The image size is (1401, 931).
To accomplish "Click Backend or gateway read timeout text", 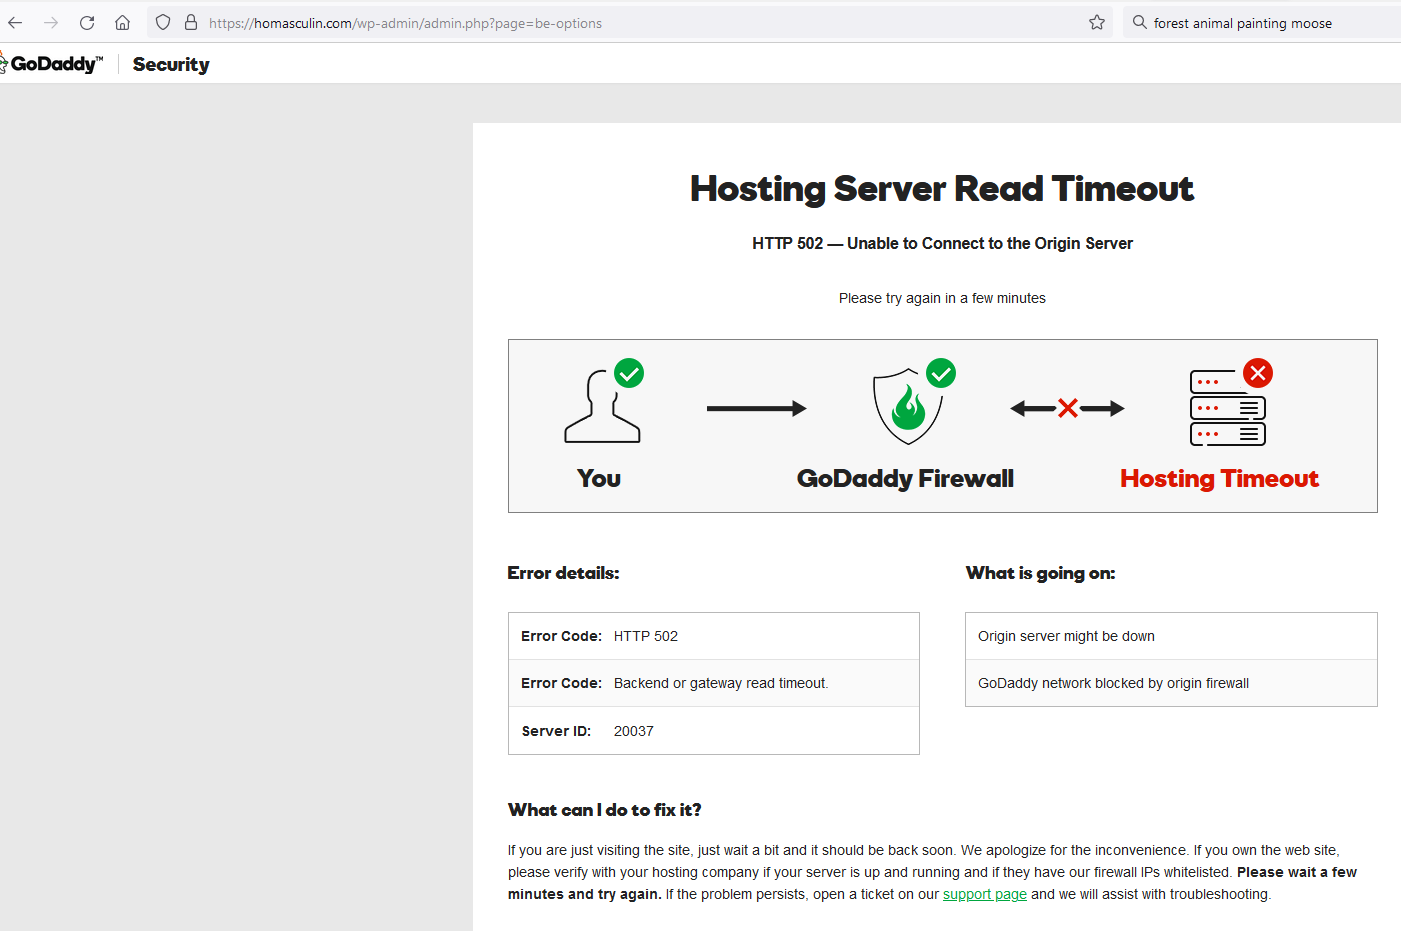I will point(721,683).
